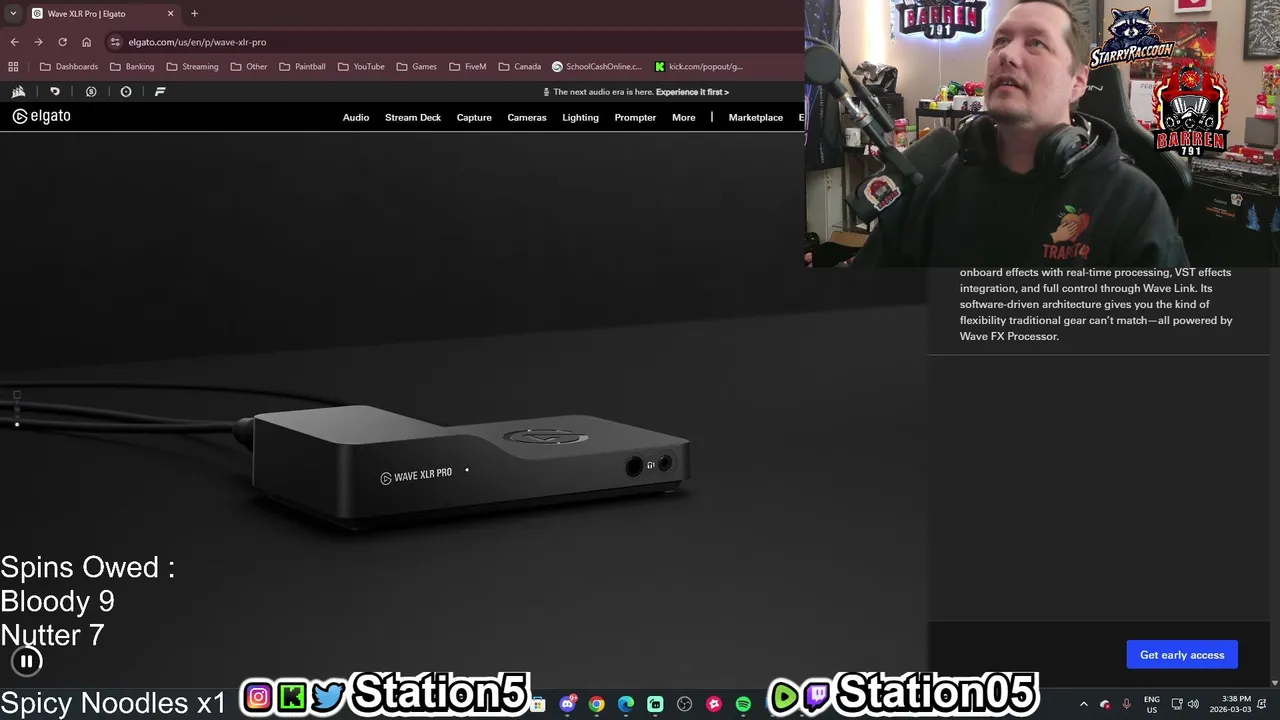Open the Games bookmark folder
Image resolution: width=1280 pixels, height=720 pixels.
coord(417,67)
